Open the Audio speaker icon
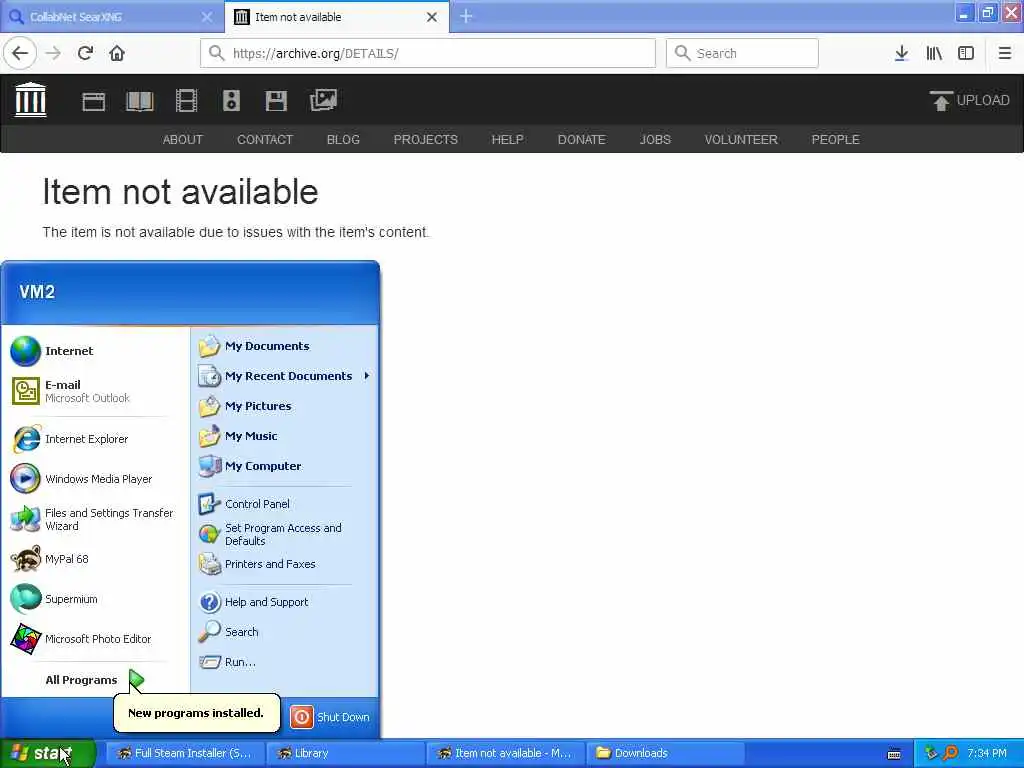 point(231,101)
